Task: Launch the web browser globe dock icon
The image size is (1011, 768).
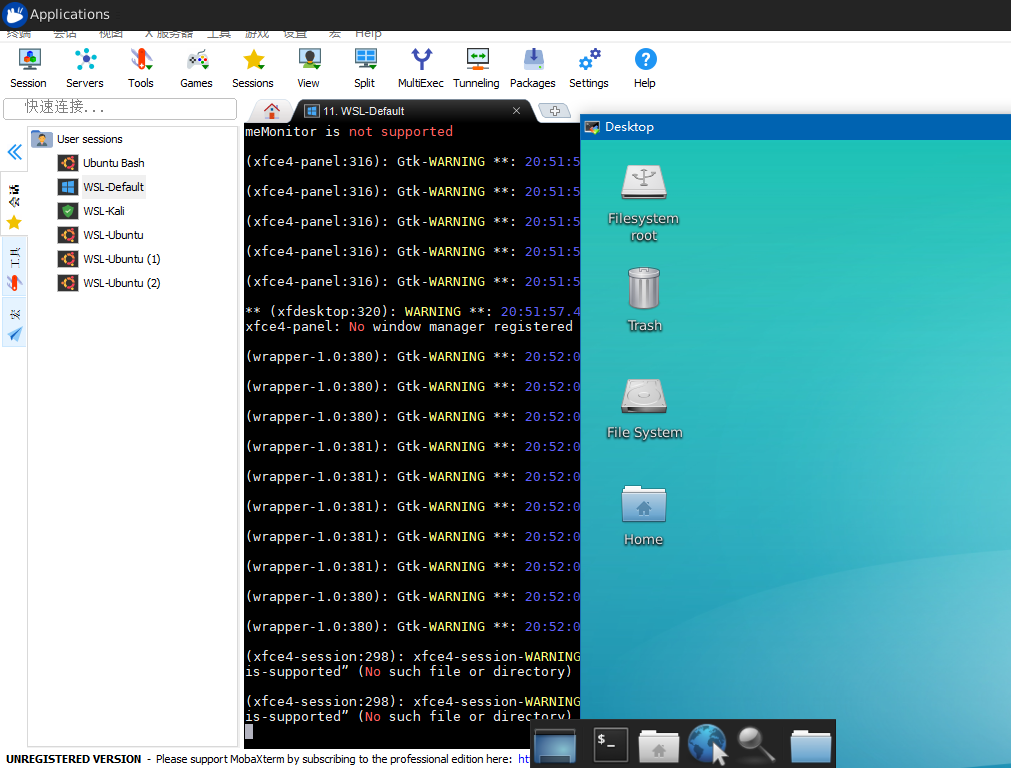Action: (707, 744)
